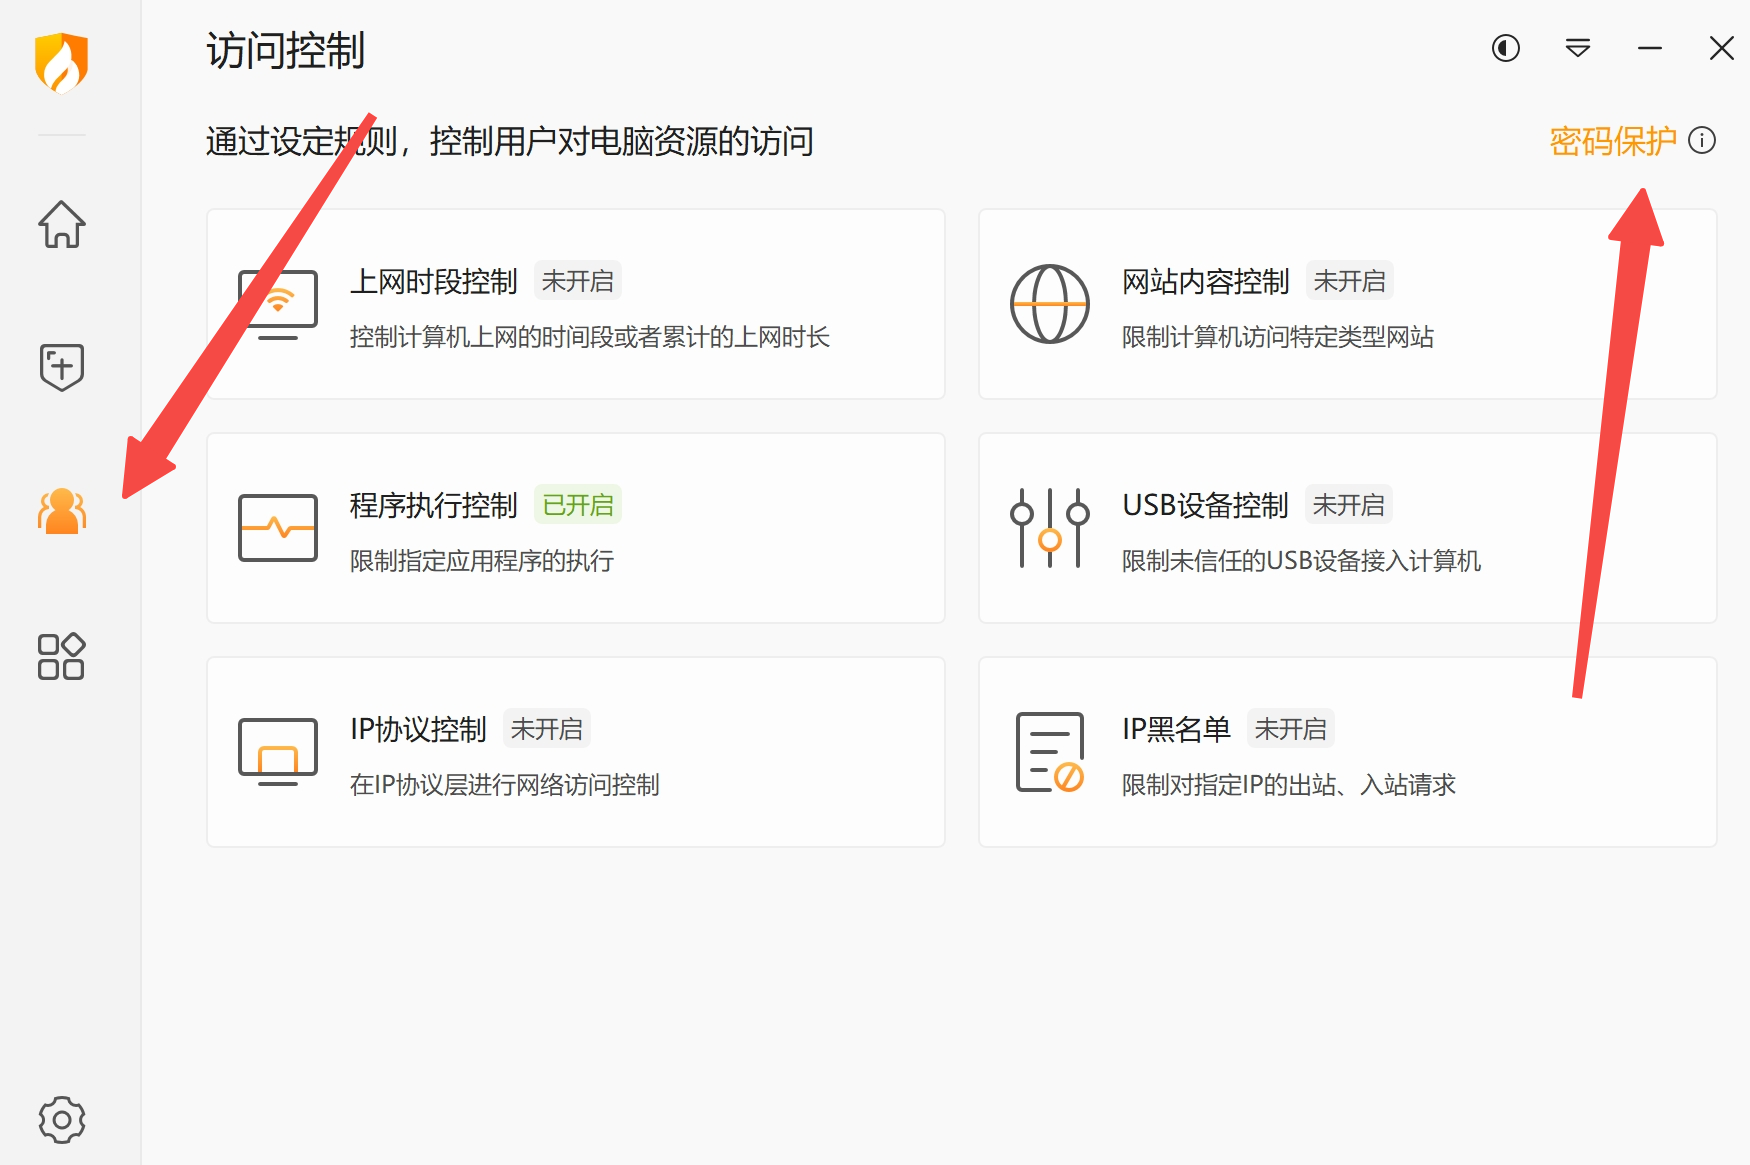Viewport: 1750px width, 1165px height.
Task: Open the security tools grid icon
Action: click(61, 657)
